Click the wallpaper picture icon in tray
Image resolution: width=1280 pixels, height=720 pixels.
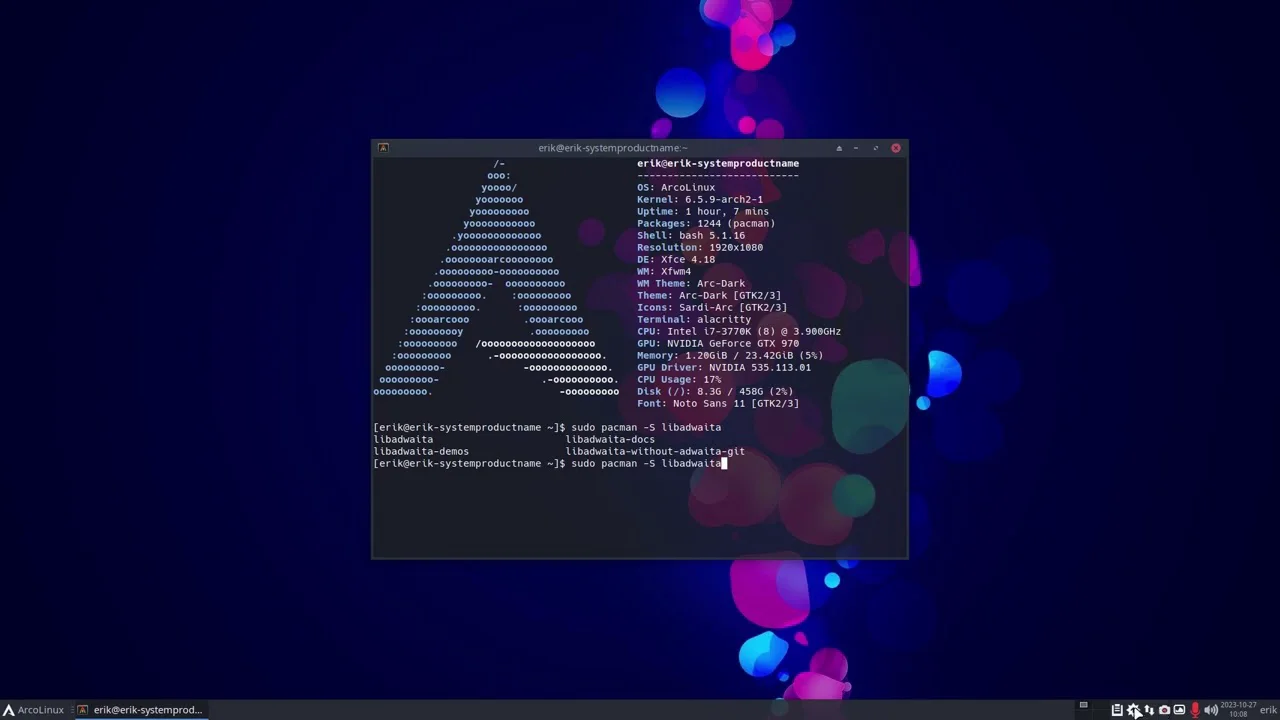coord(1179,710)
